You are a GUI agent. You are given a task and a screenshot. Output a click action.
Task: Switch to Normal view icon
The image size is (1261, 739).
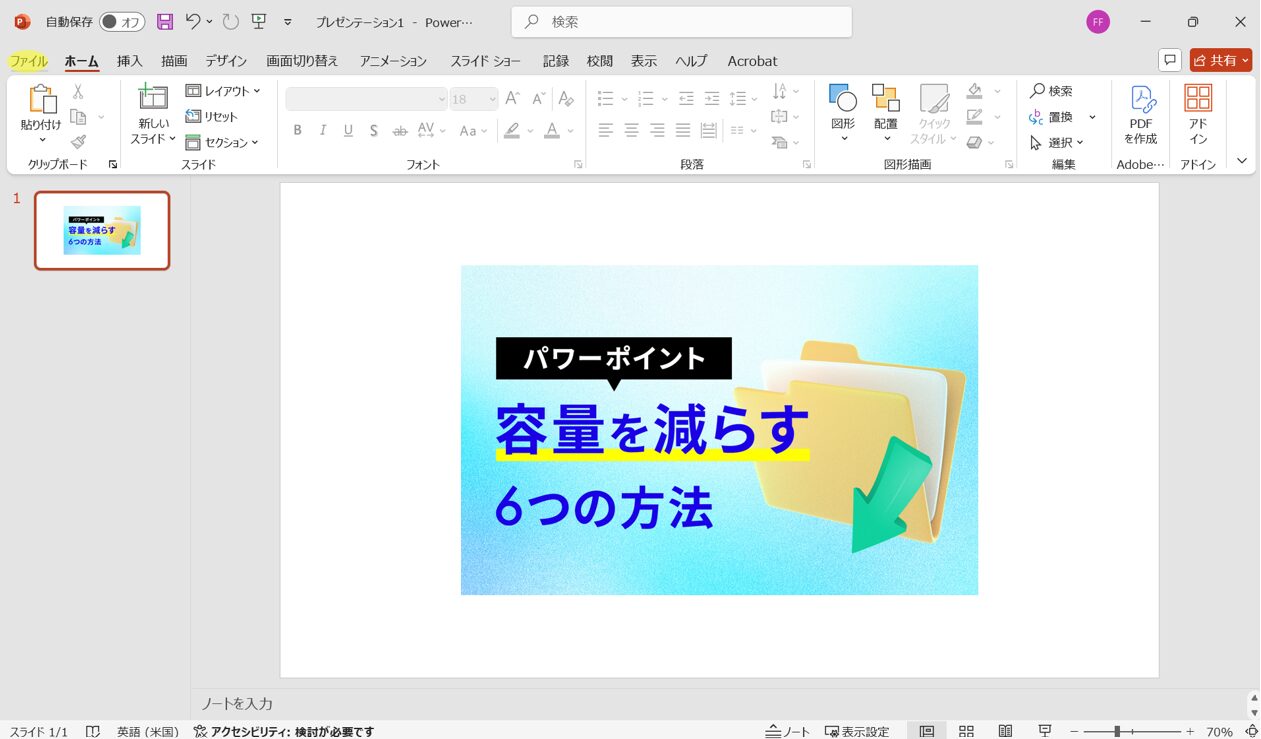927,731
